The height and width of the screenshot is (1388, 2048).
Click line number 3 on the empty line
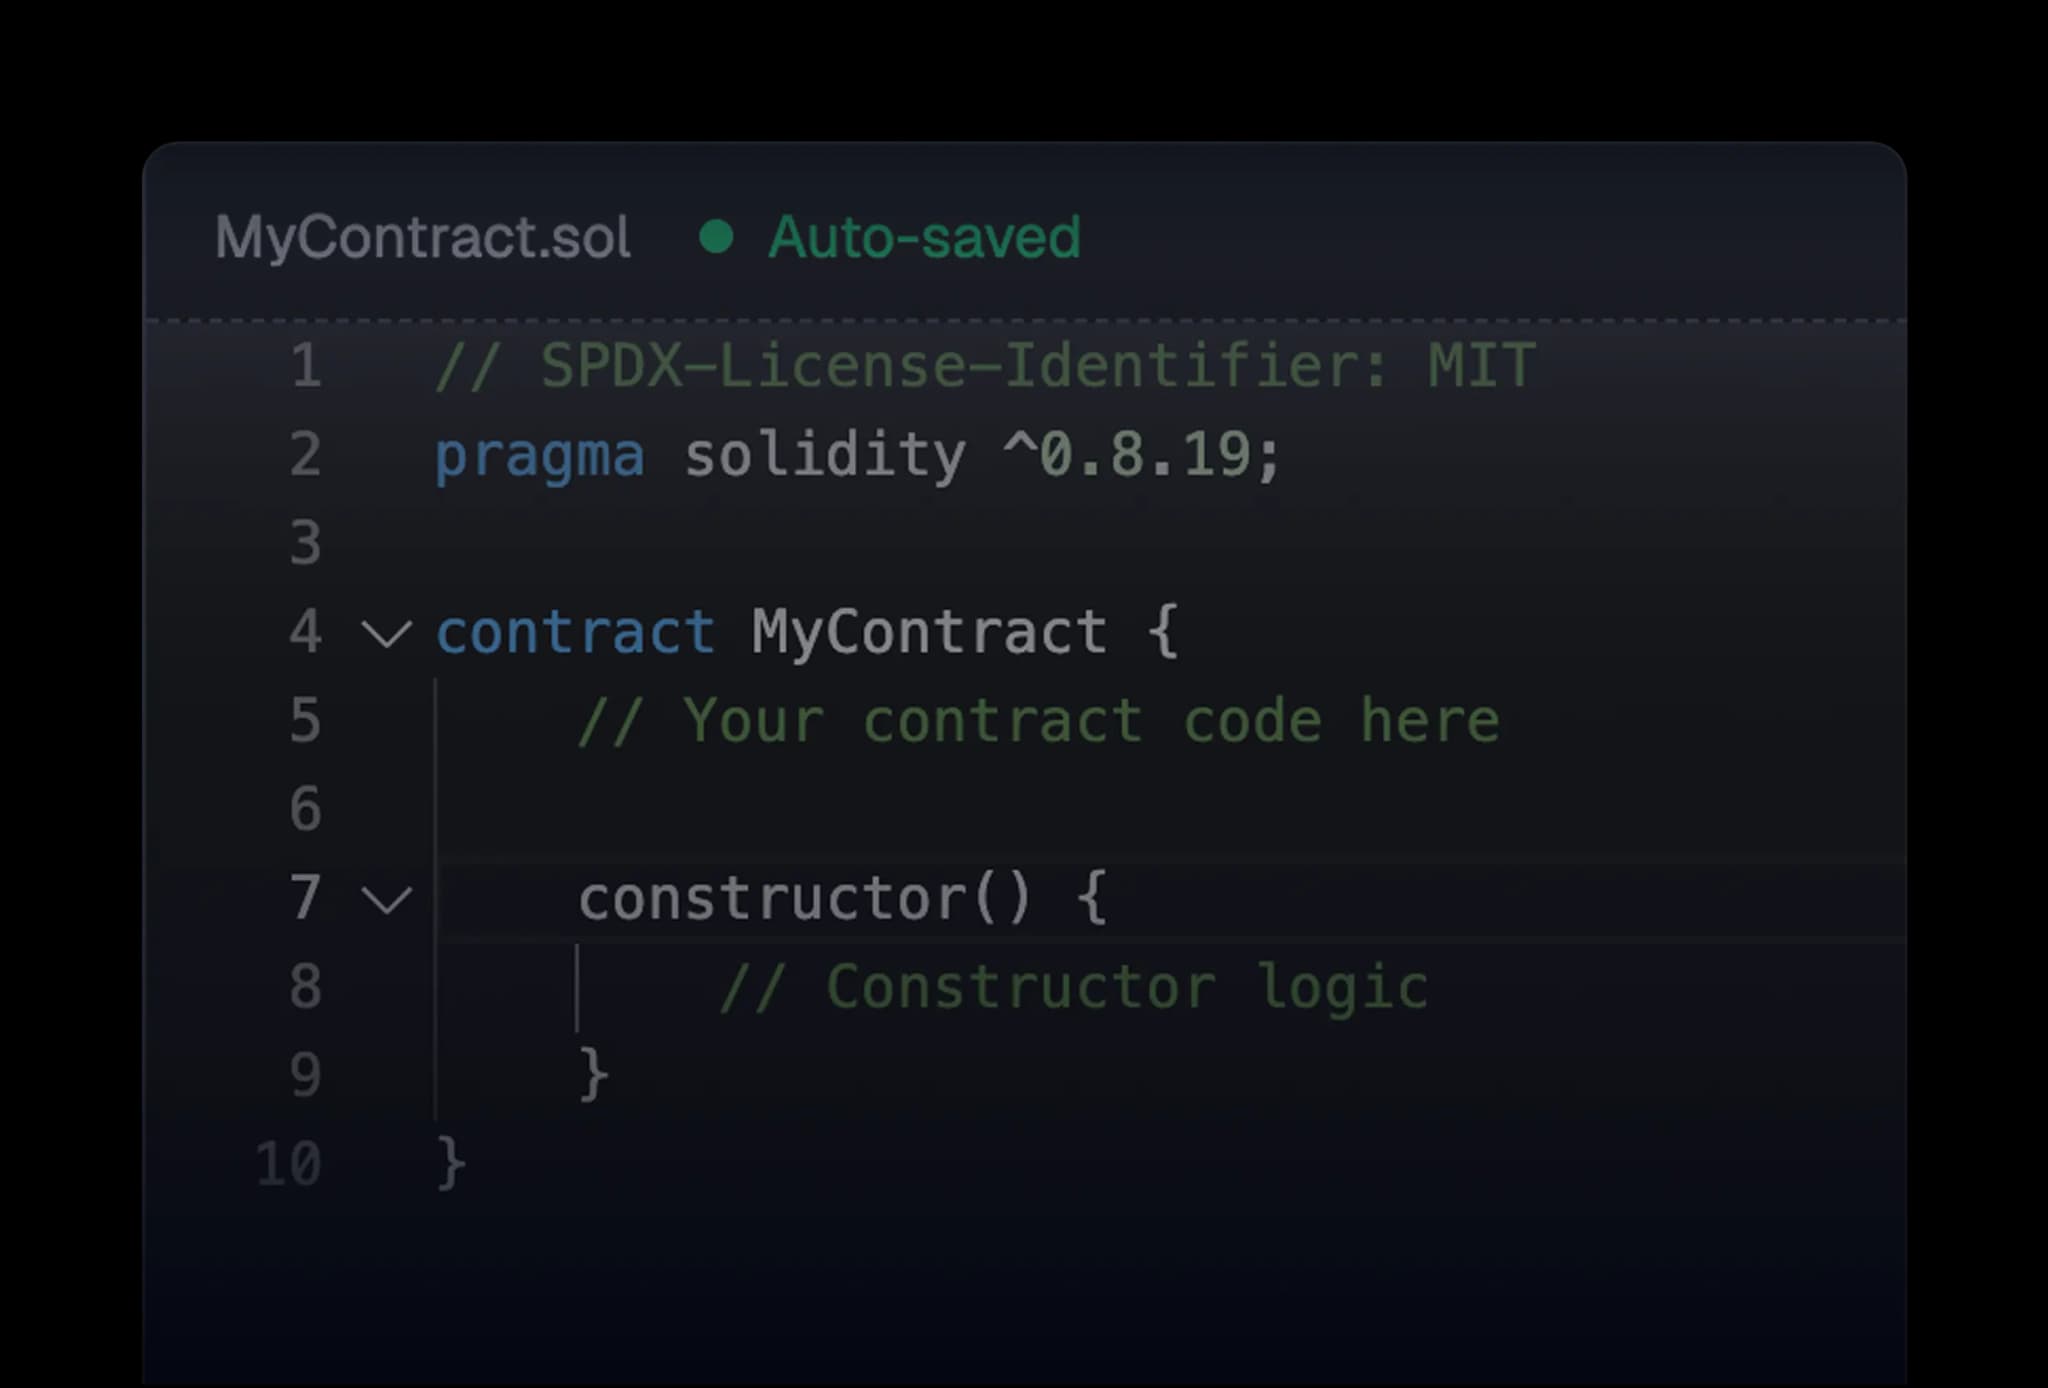[x=306, y=543]
